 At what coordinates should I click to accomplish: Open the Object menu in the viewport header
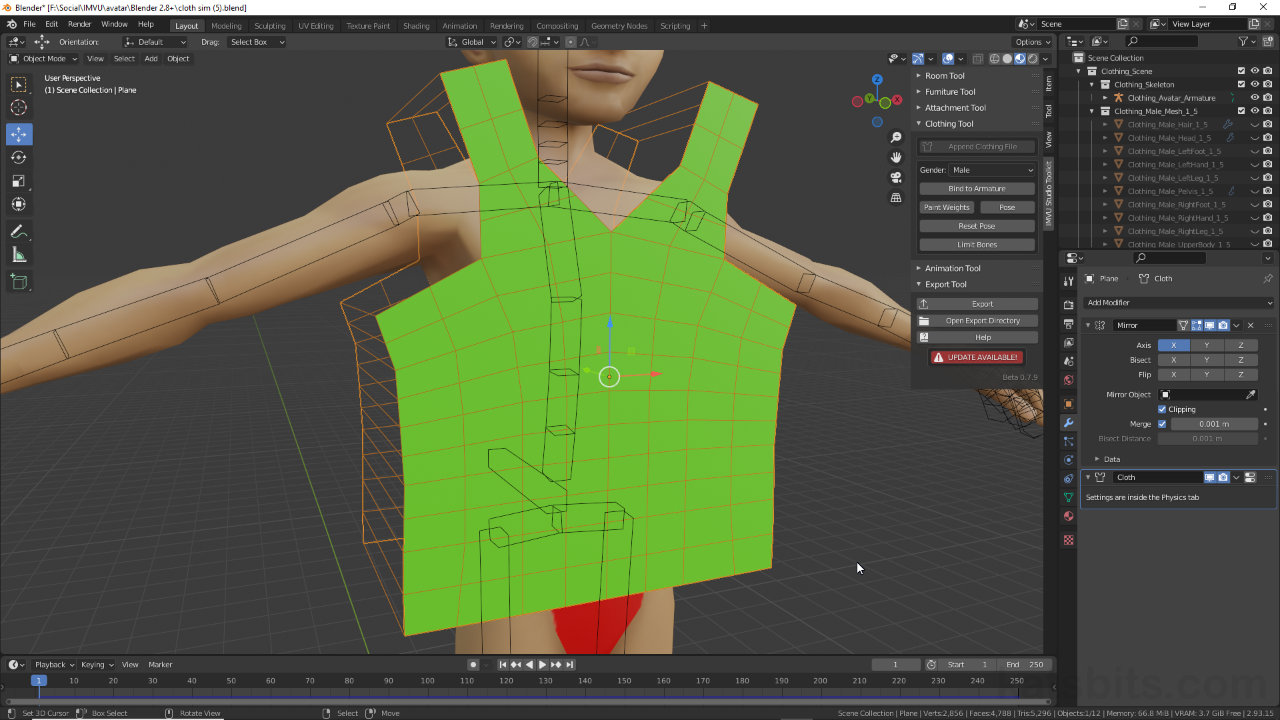[178, 58]
